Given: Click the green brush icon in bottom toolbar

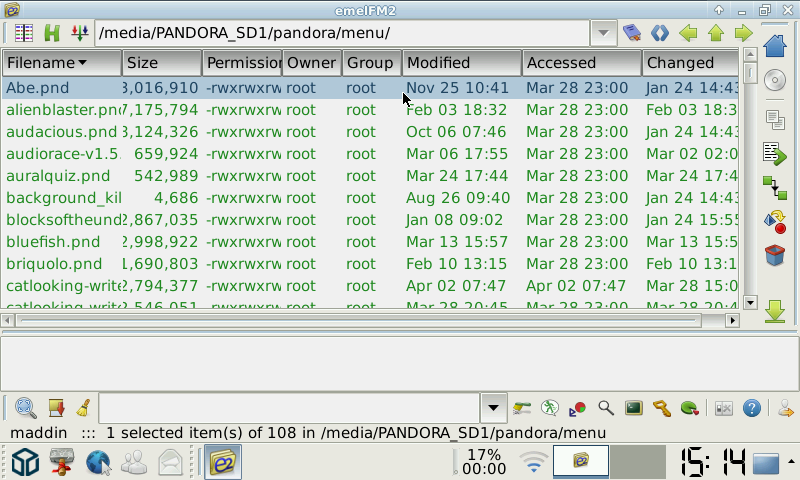Looking at the screenshot, I should click(x=522, y=408).
